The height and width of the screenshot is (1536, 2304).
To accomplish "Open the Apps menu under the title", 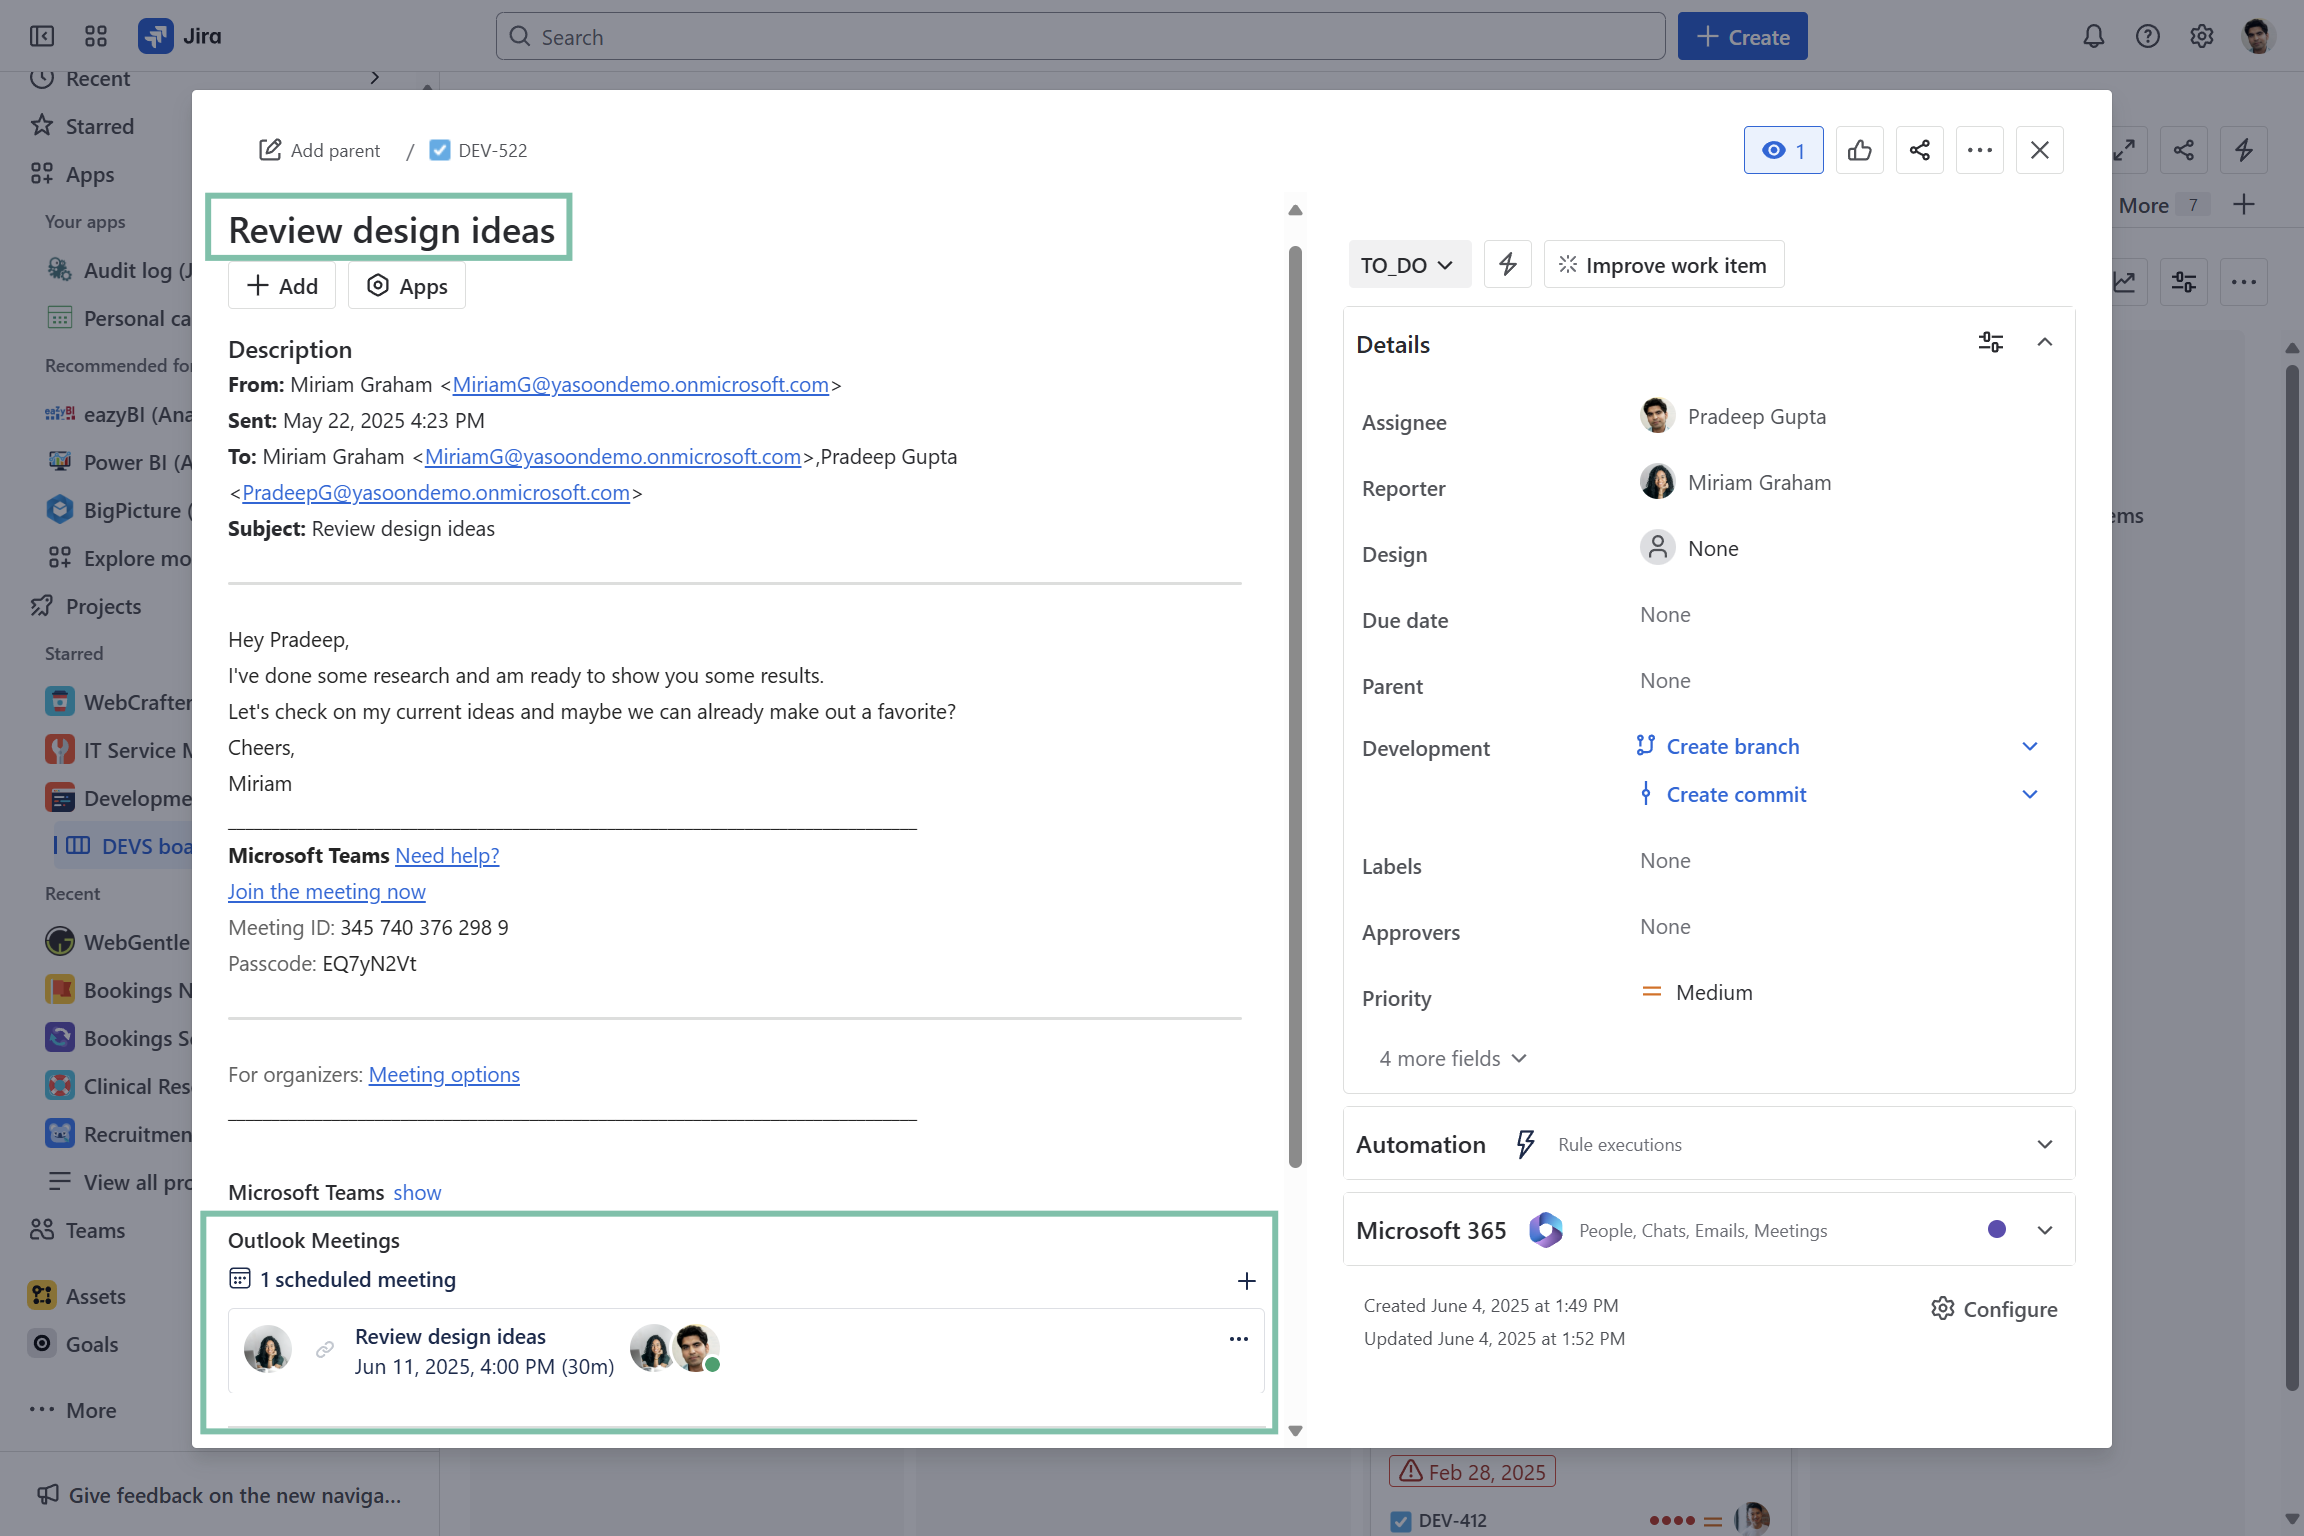I will tap(407, 286).
